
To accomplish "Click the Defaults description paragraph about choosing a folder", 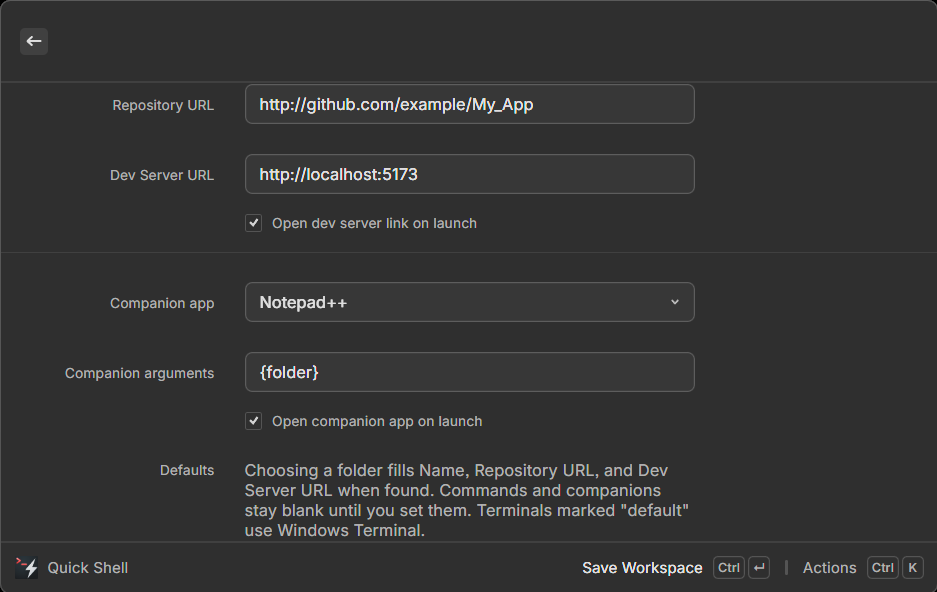I will click(x=467, y=500).
